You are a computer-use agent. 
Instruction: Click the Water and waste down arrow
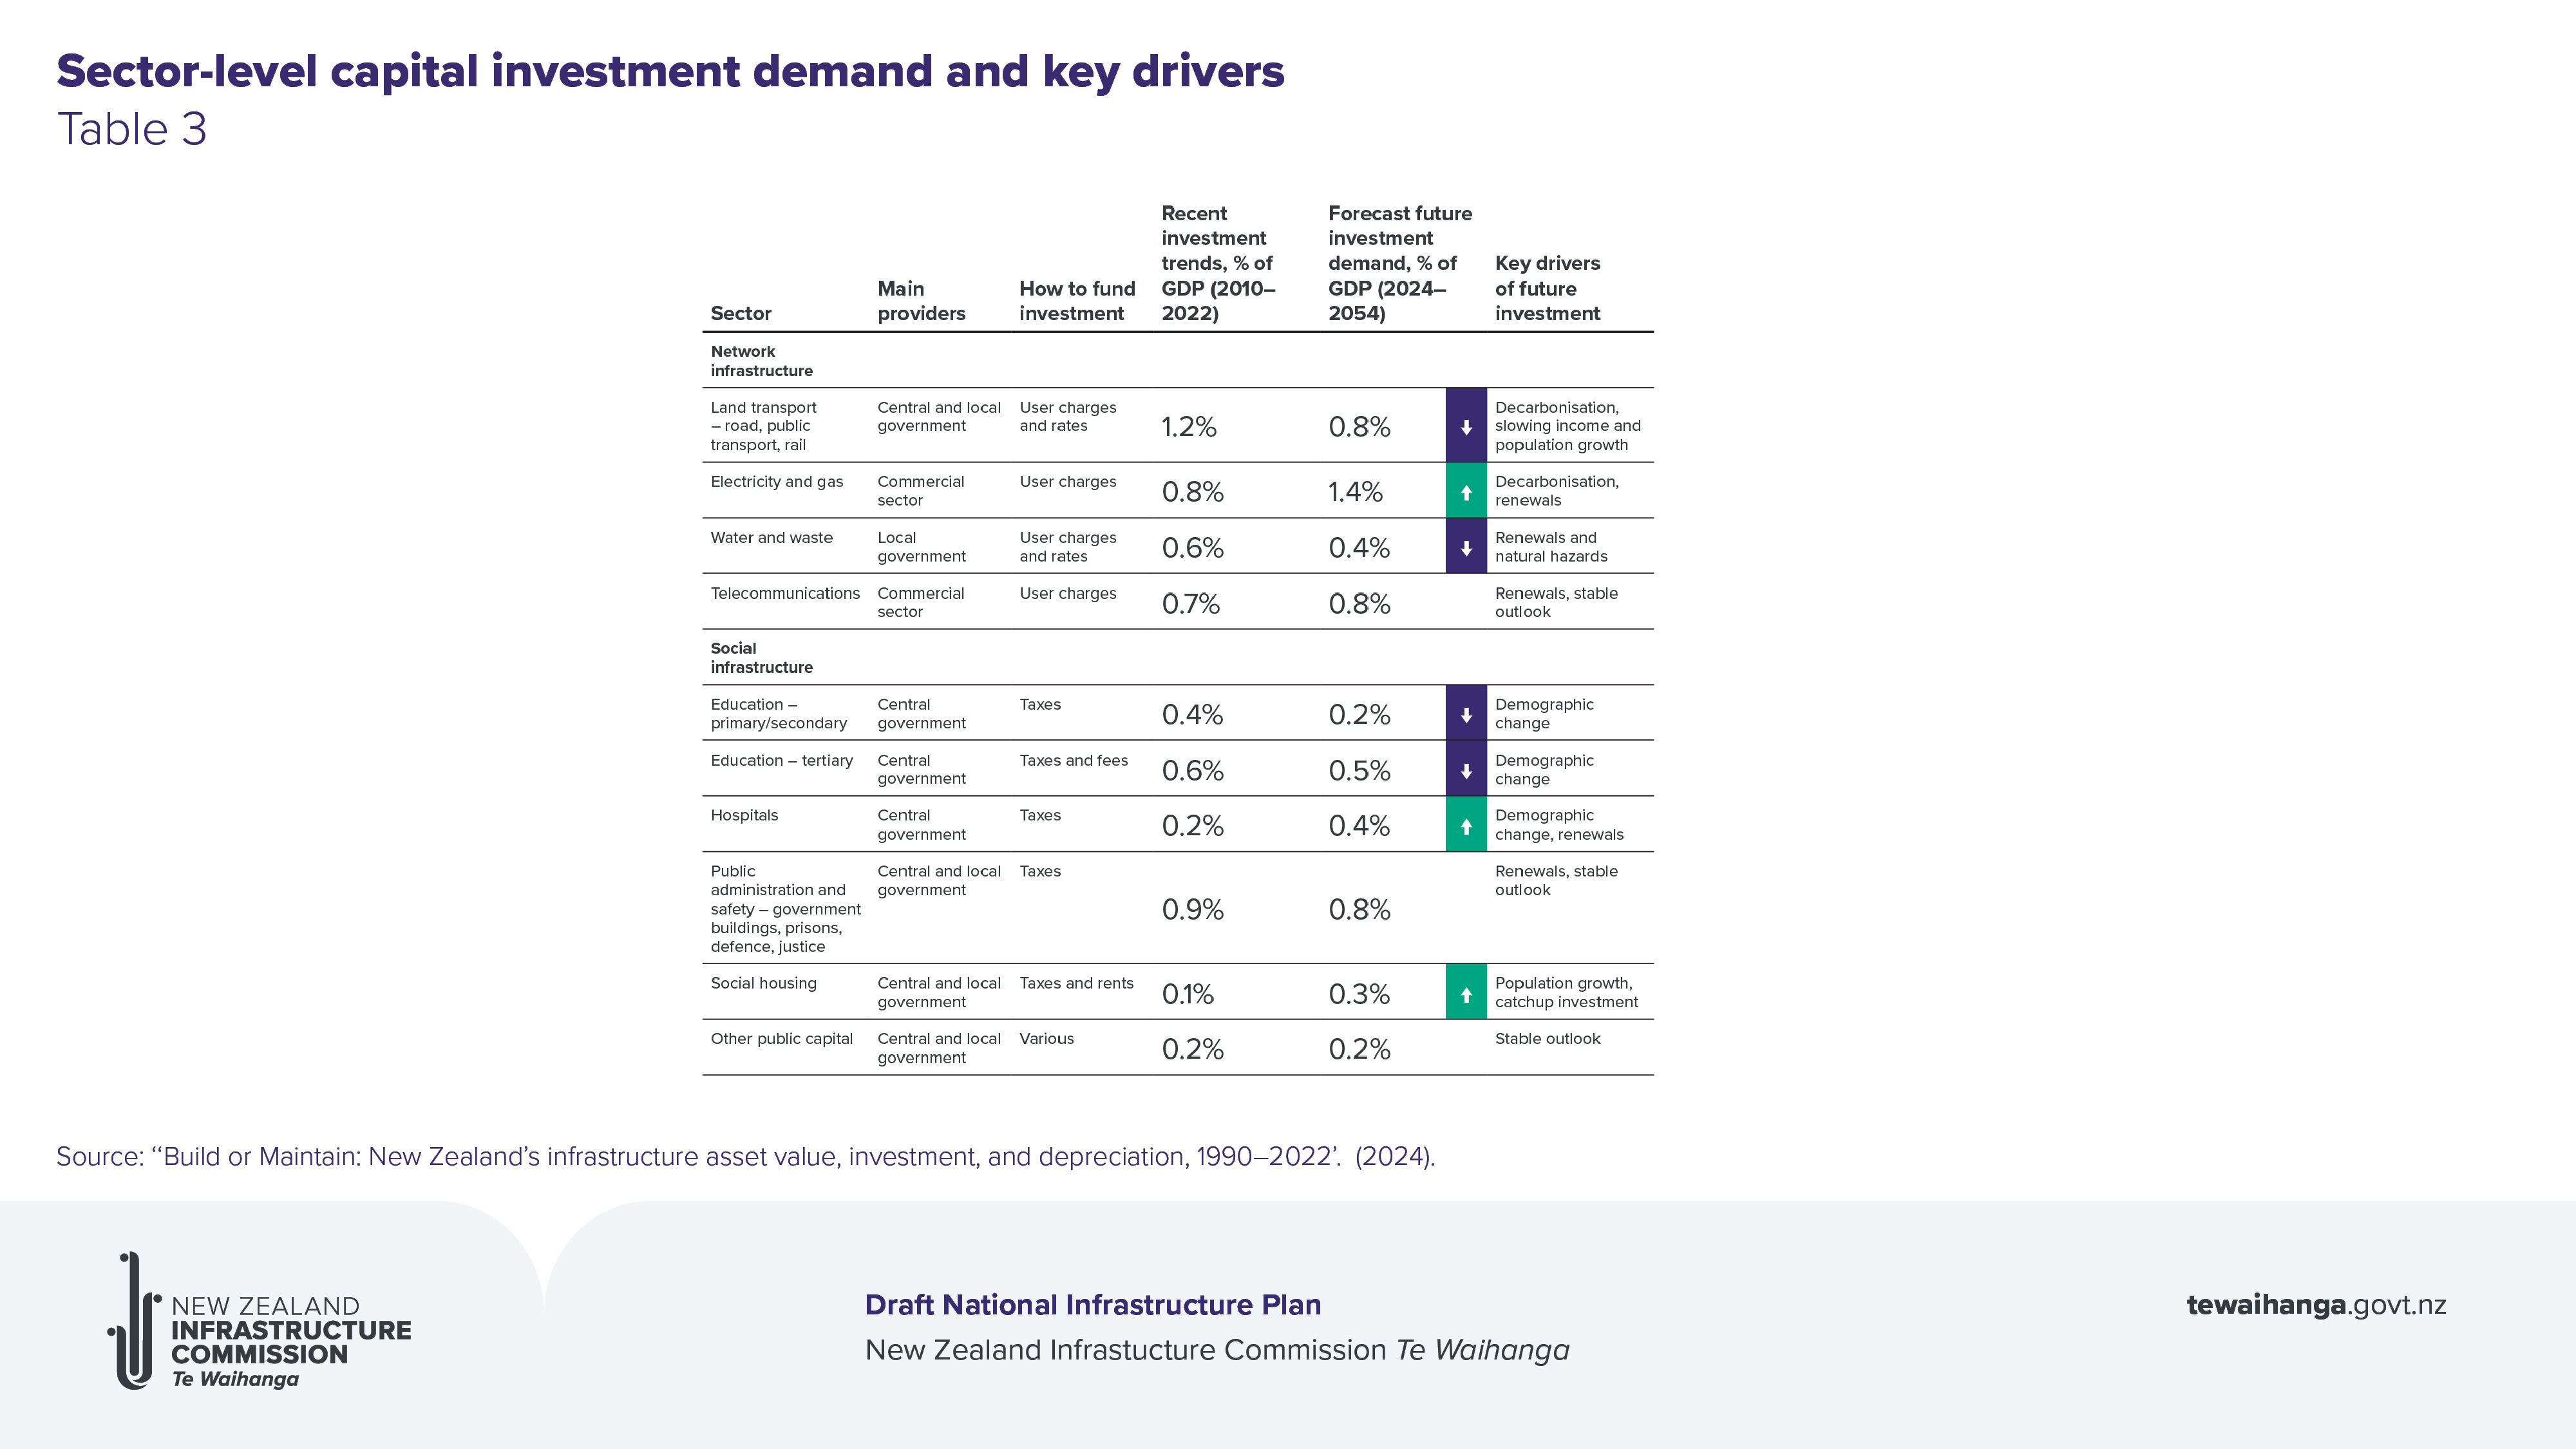pyautogui.click(x=1465, y=547)
